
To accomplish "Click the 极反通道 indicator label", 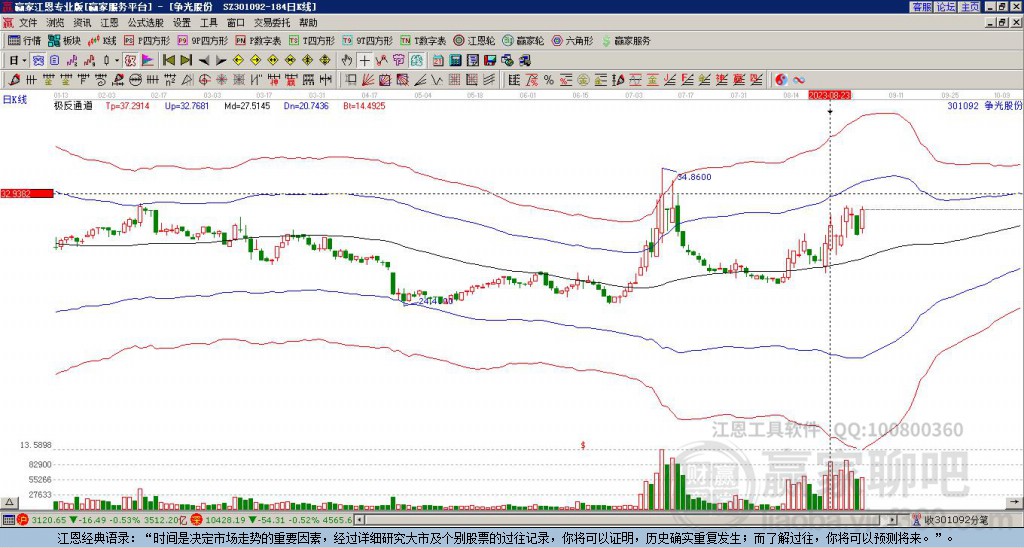I will [73, 105].
